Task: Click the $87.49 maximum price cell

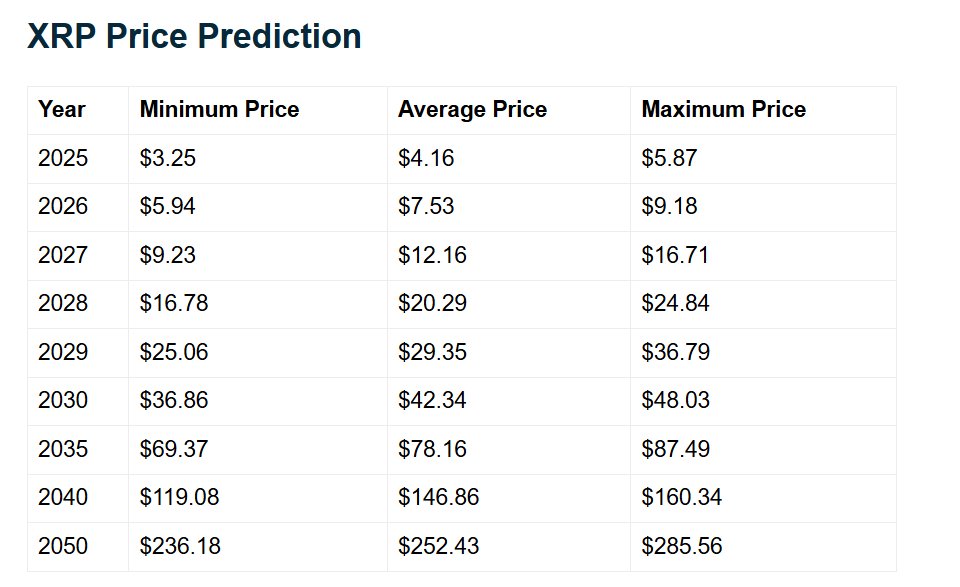Action: pyautogui.click(x=675, y=449)
